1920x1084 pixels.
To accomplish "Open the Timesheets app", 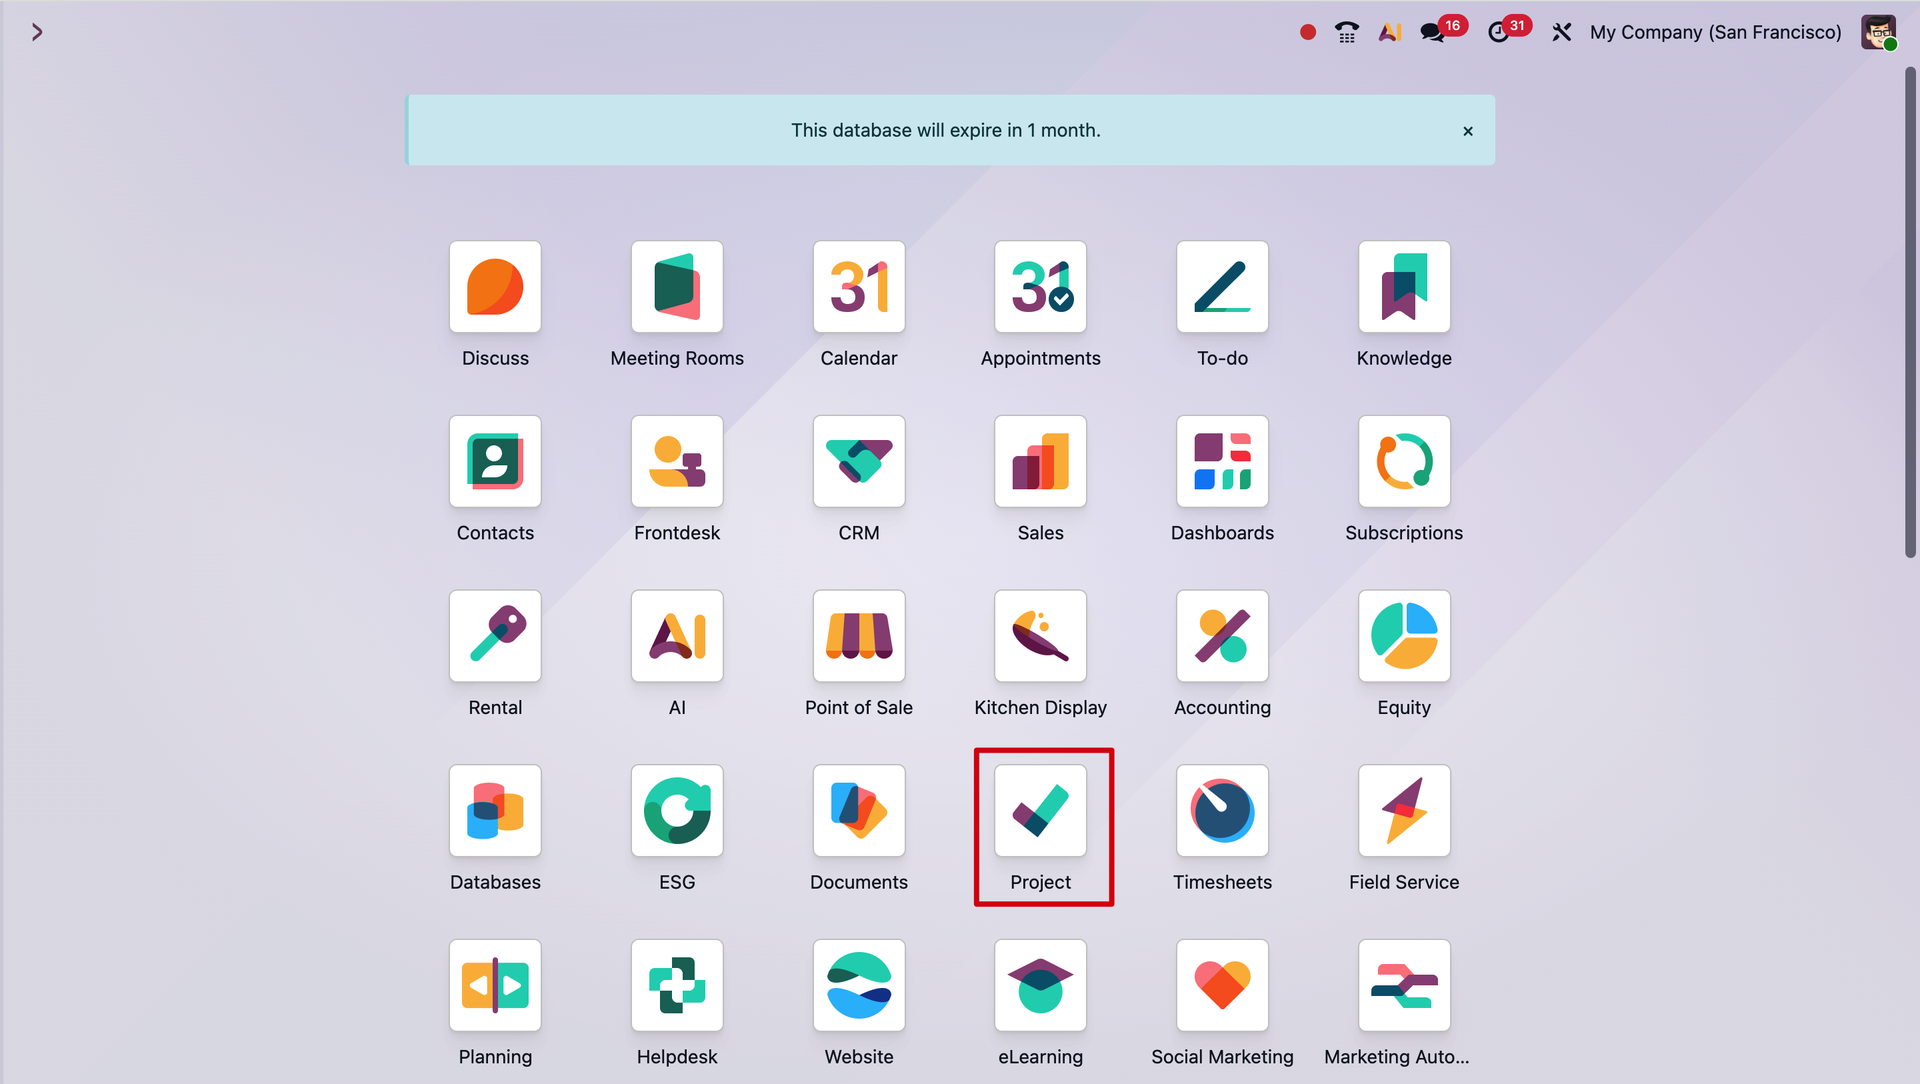I will click(1222, 811).
